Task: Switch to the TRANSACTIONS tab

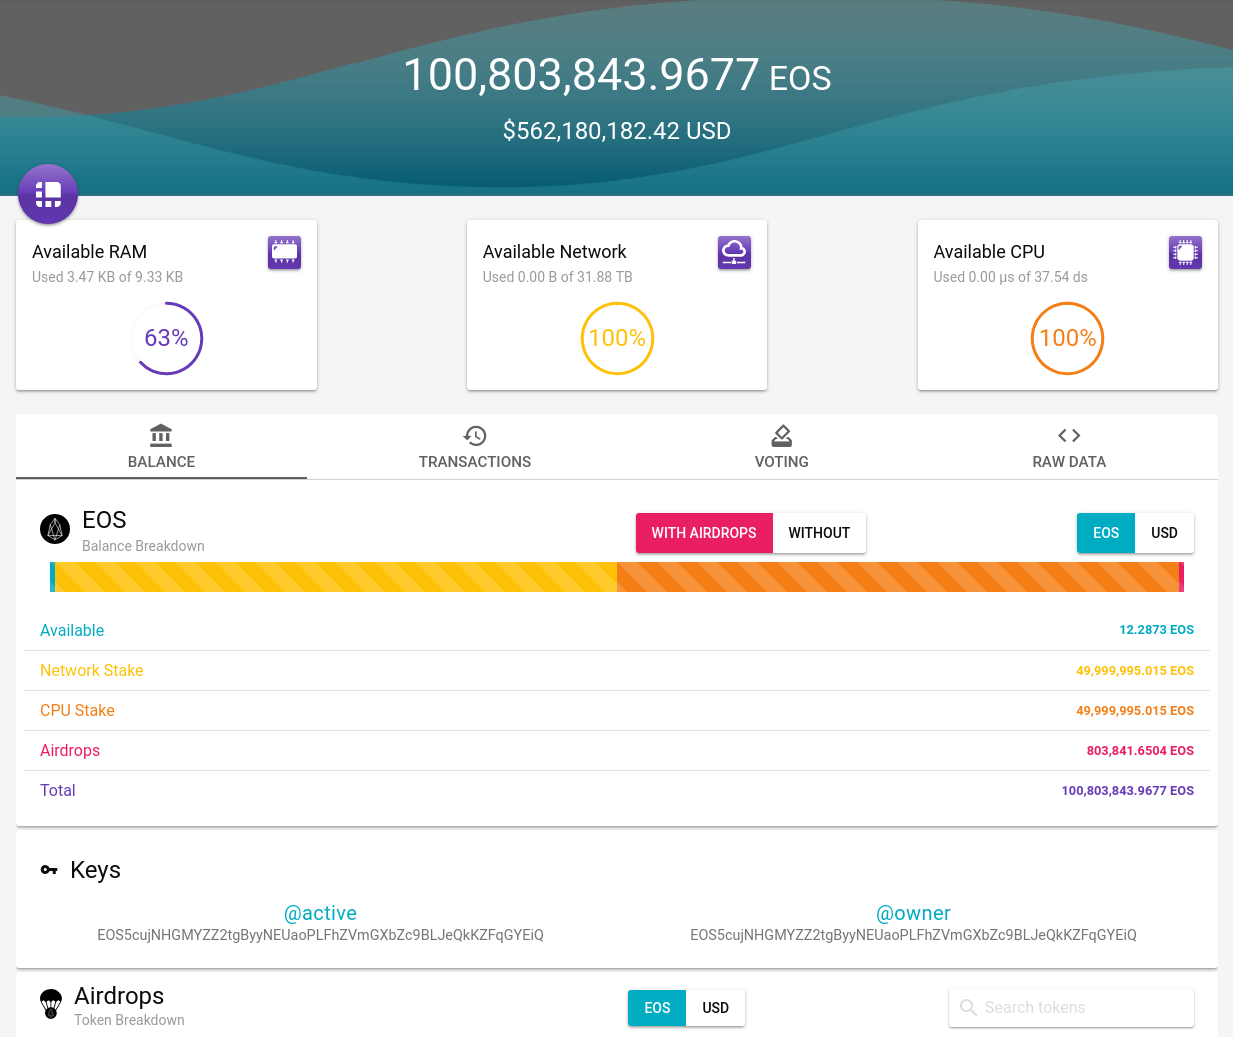Action: 475,446
